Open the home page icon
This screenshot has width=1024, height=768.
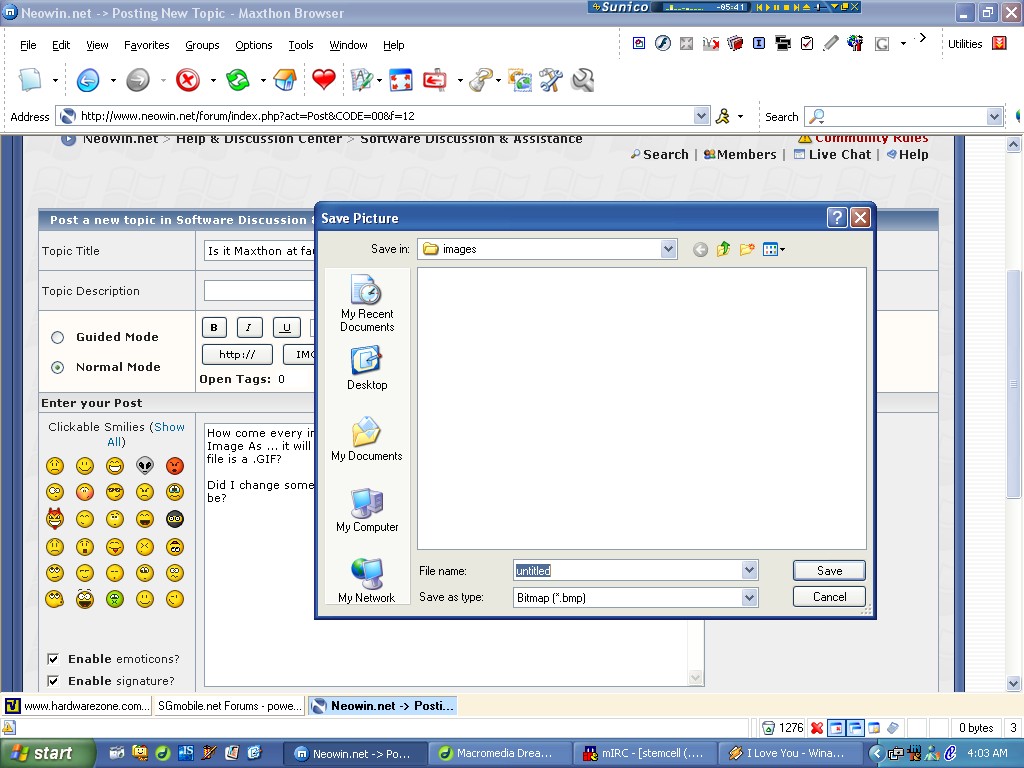(285, 80)
